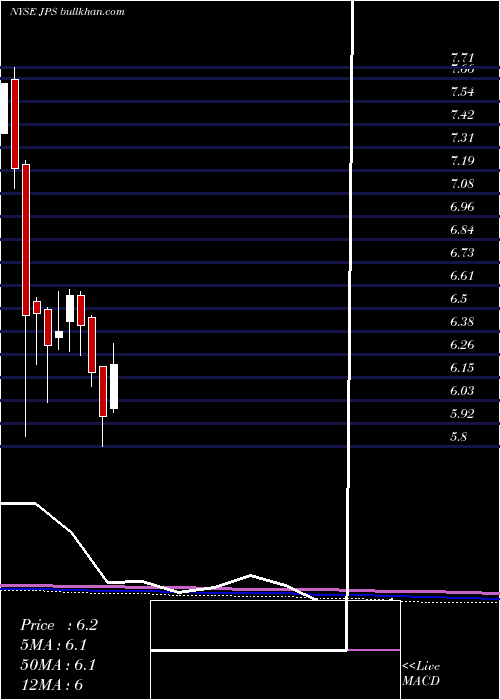
Task: Click the 6.38 price axis label
Action: tap(462, 322)
